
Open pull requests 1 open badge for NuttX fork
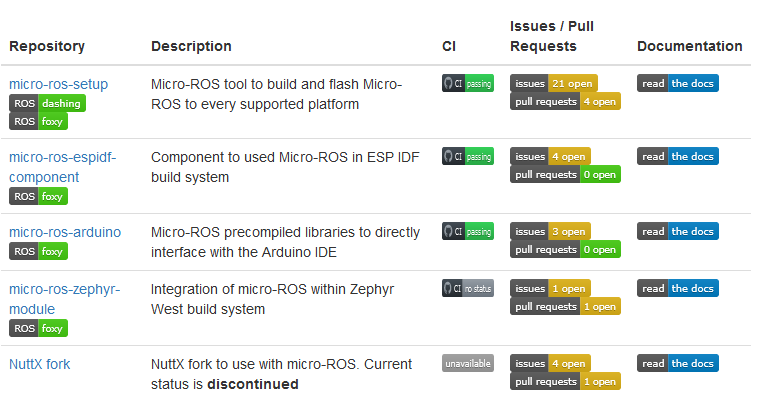pos(565,381)
